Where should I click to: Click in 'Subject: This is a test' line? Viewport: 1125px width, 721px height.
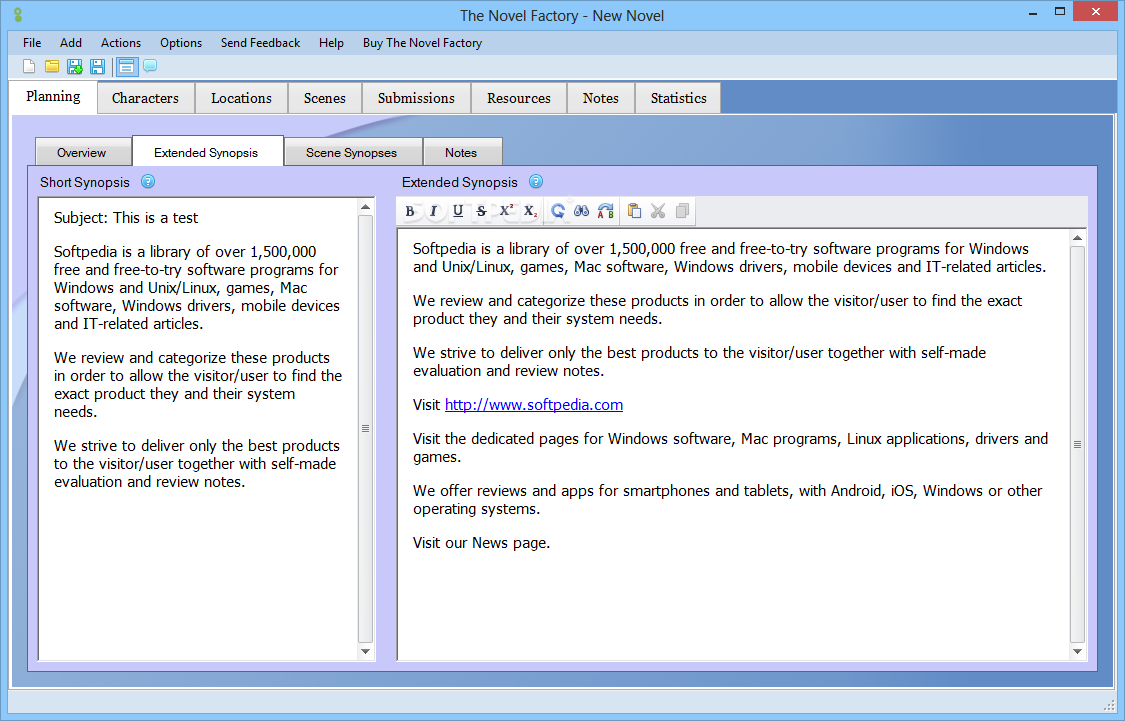click(x=126, y=218)
